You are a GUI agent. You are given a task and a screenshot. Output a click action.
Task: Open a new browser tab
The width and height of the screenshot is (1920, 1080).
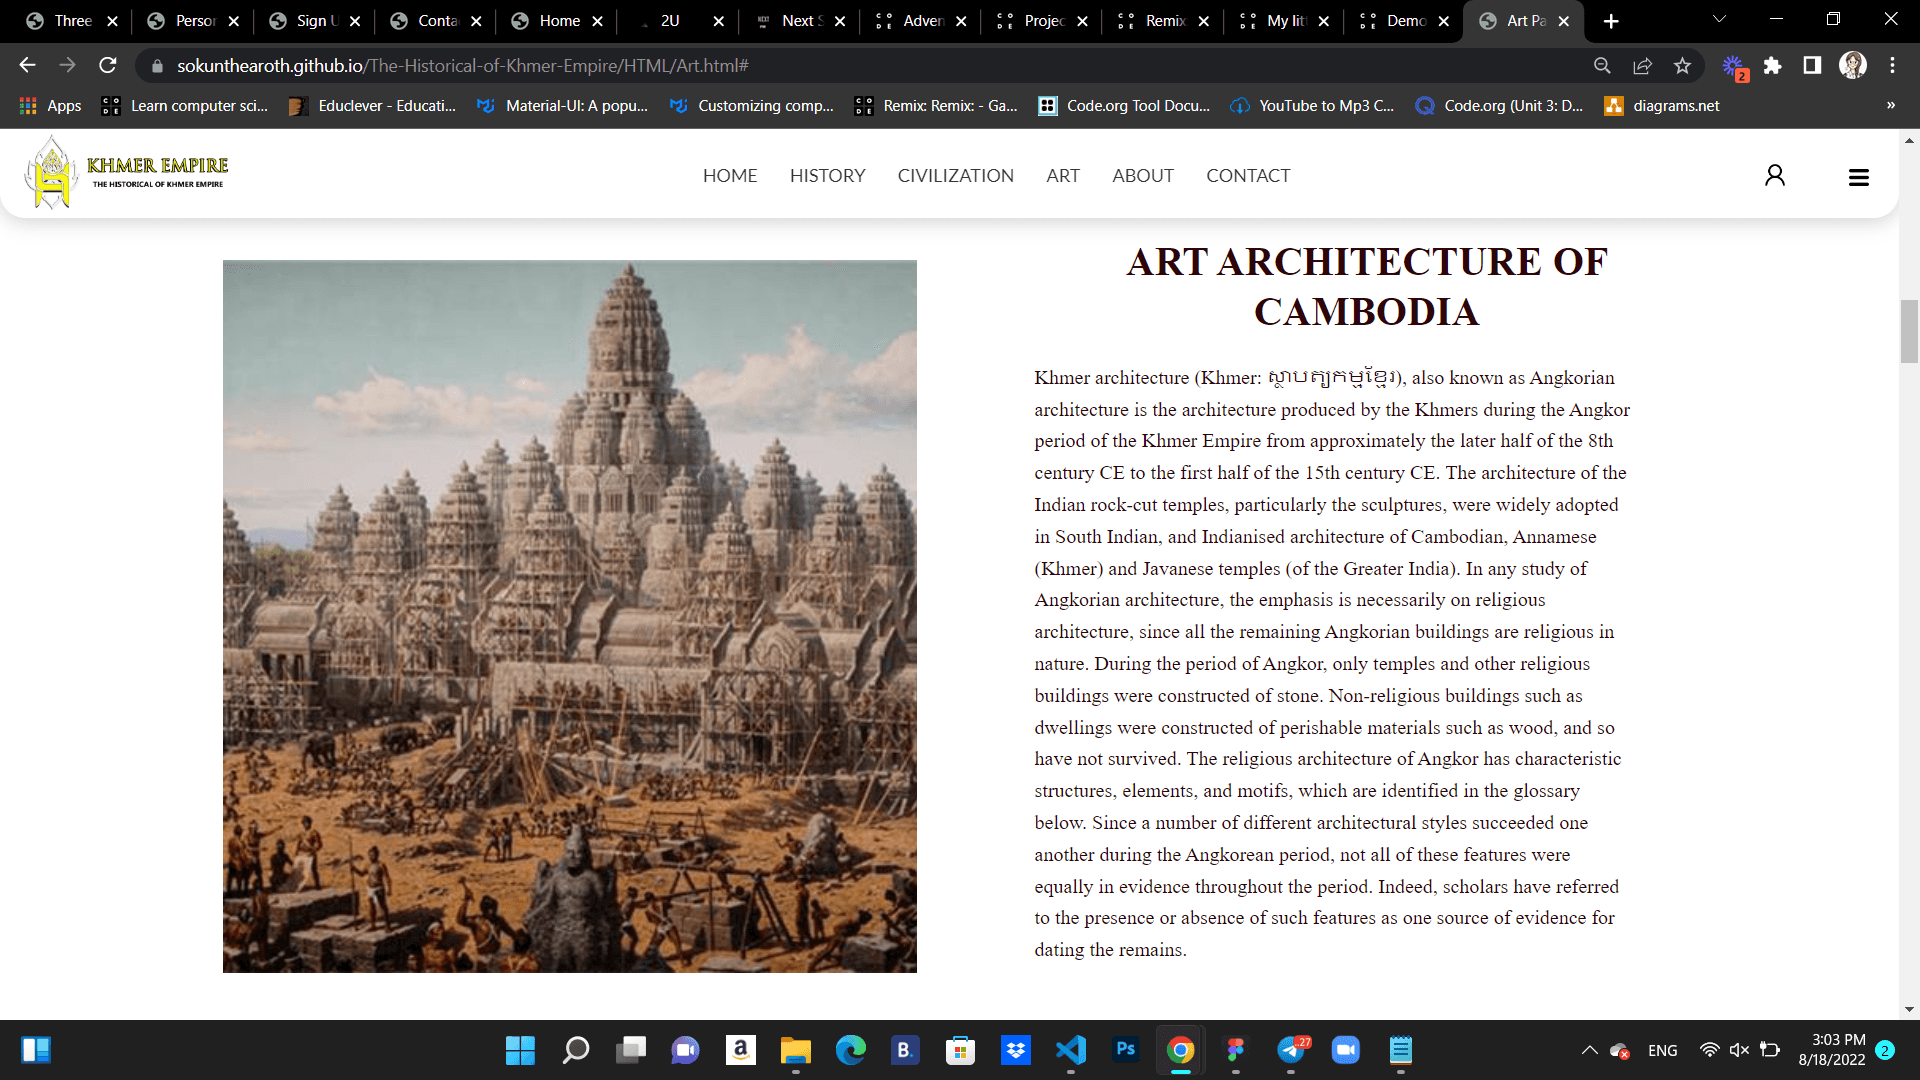[1611, 21]
